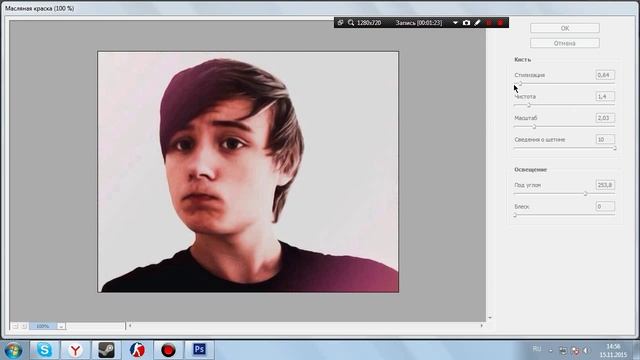Pause recording with the red pause button
640x360 pixels.
pos(489,23)
